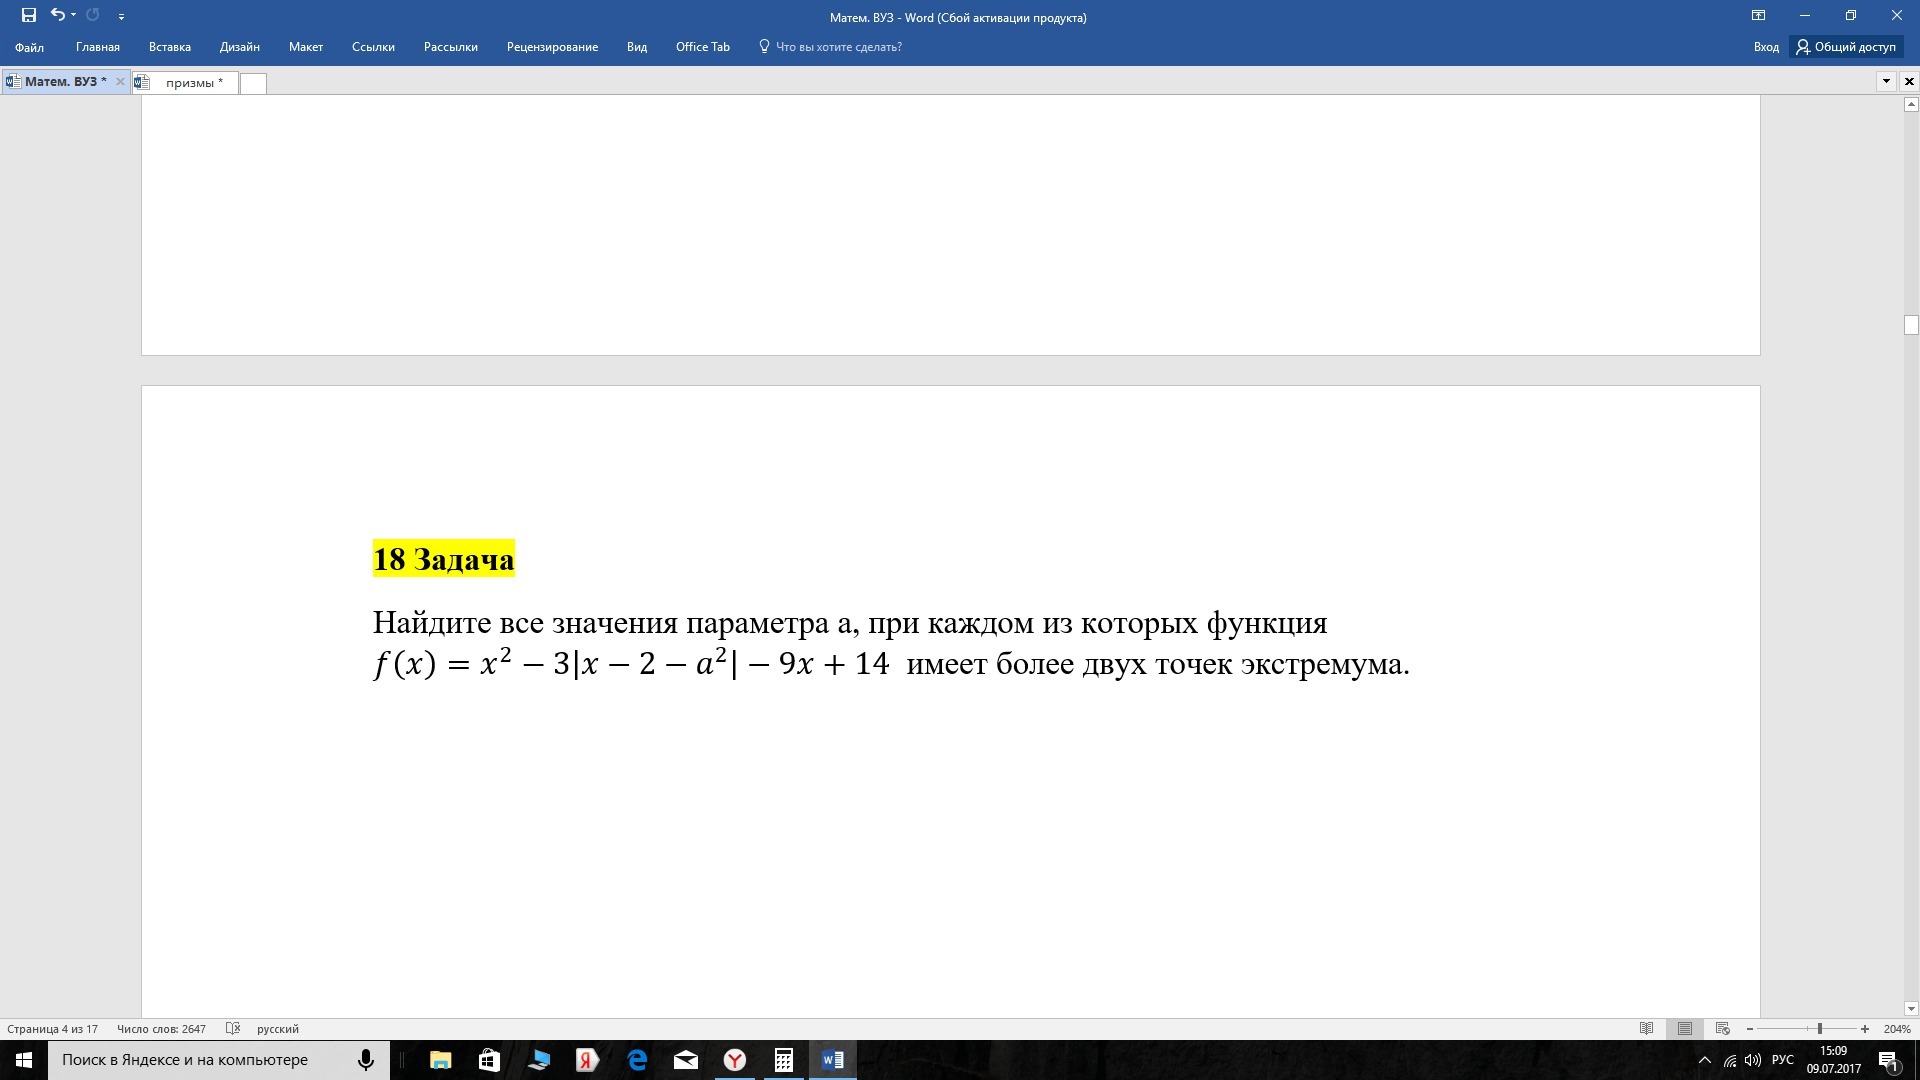Viewport: 1920px width, 1080px height.
Task: Click the Вход sign-in link
Action: click(x=1765, y=47)
